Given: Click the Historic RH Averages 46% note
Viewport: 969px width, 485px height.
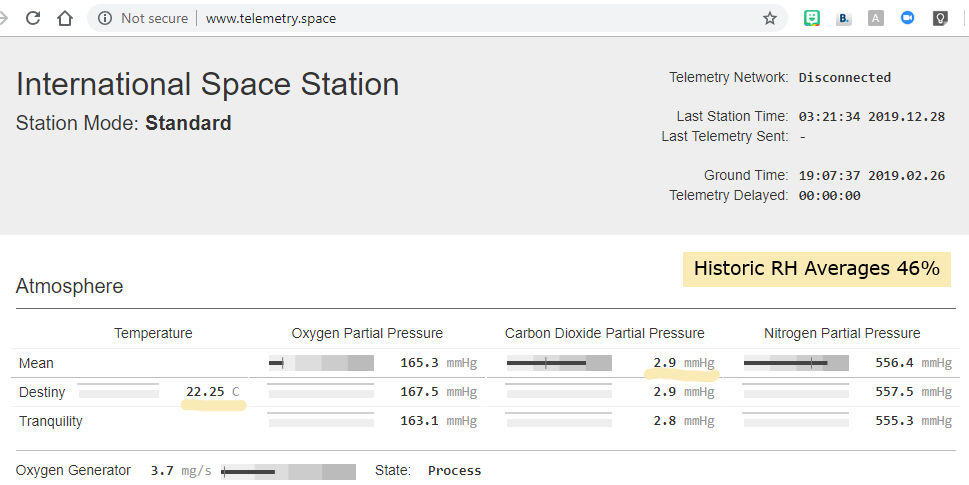Looking at the screenshot, I should click(x=816, y=269).
